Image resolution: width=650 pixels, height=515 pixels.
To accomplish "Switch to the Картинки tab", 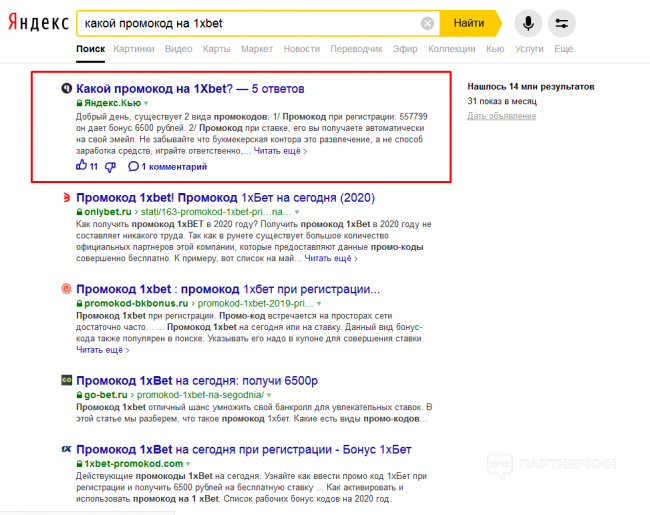I will [x=133, y=48].
